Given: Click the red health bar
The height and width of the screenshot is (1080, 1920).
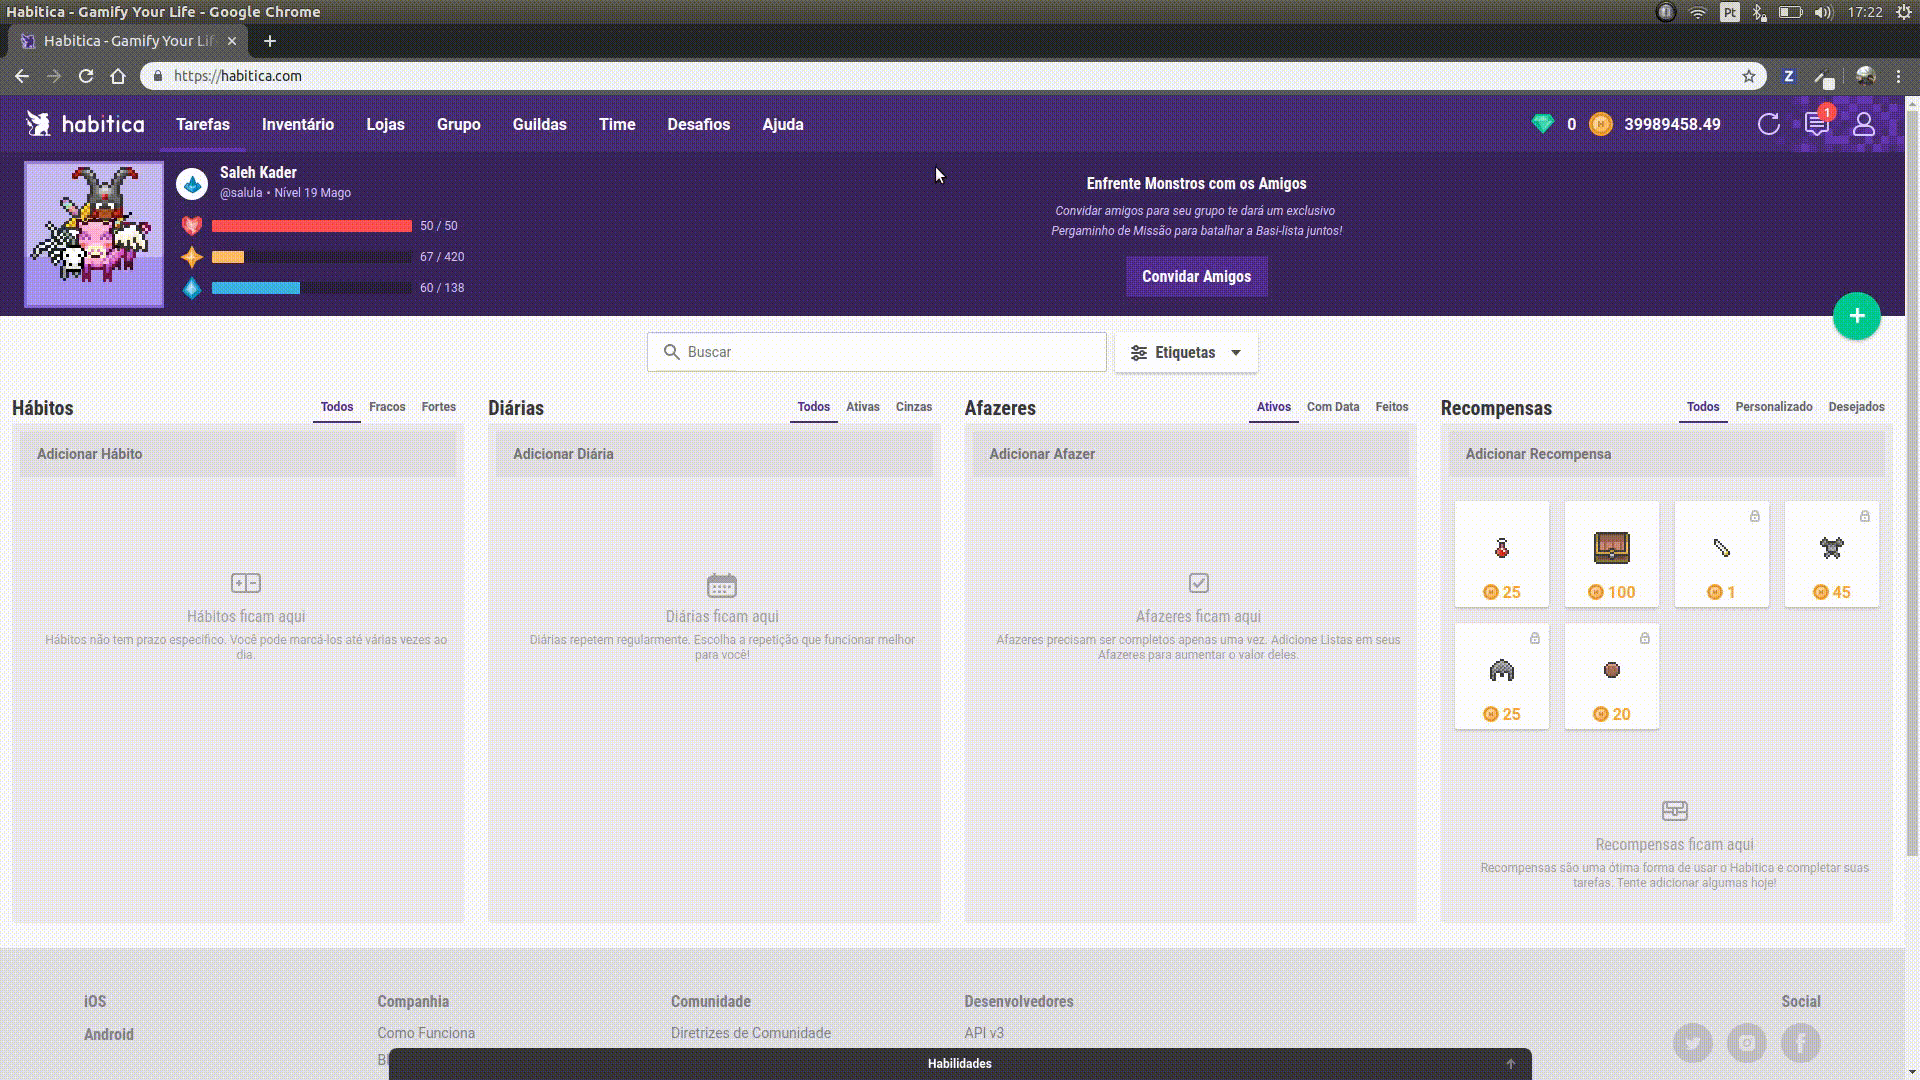Looking at the screenshot, I should (x=311, y=226).
